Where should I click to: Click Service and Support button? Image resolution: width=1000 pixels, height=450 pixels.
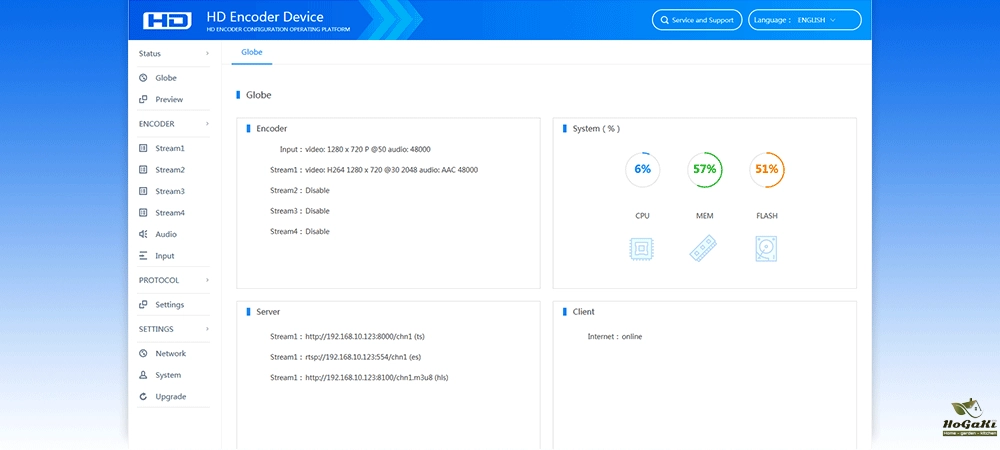pyautogui.click(x=696, y=20)
